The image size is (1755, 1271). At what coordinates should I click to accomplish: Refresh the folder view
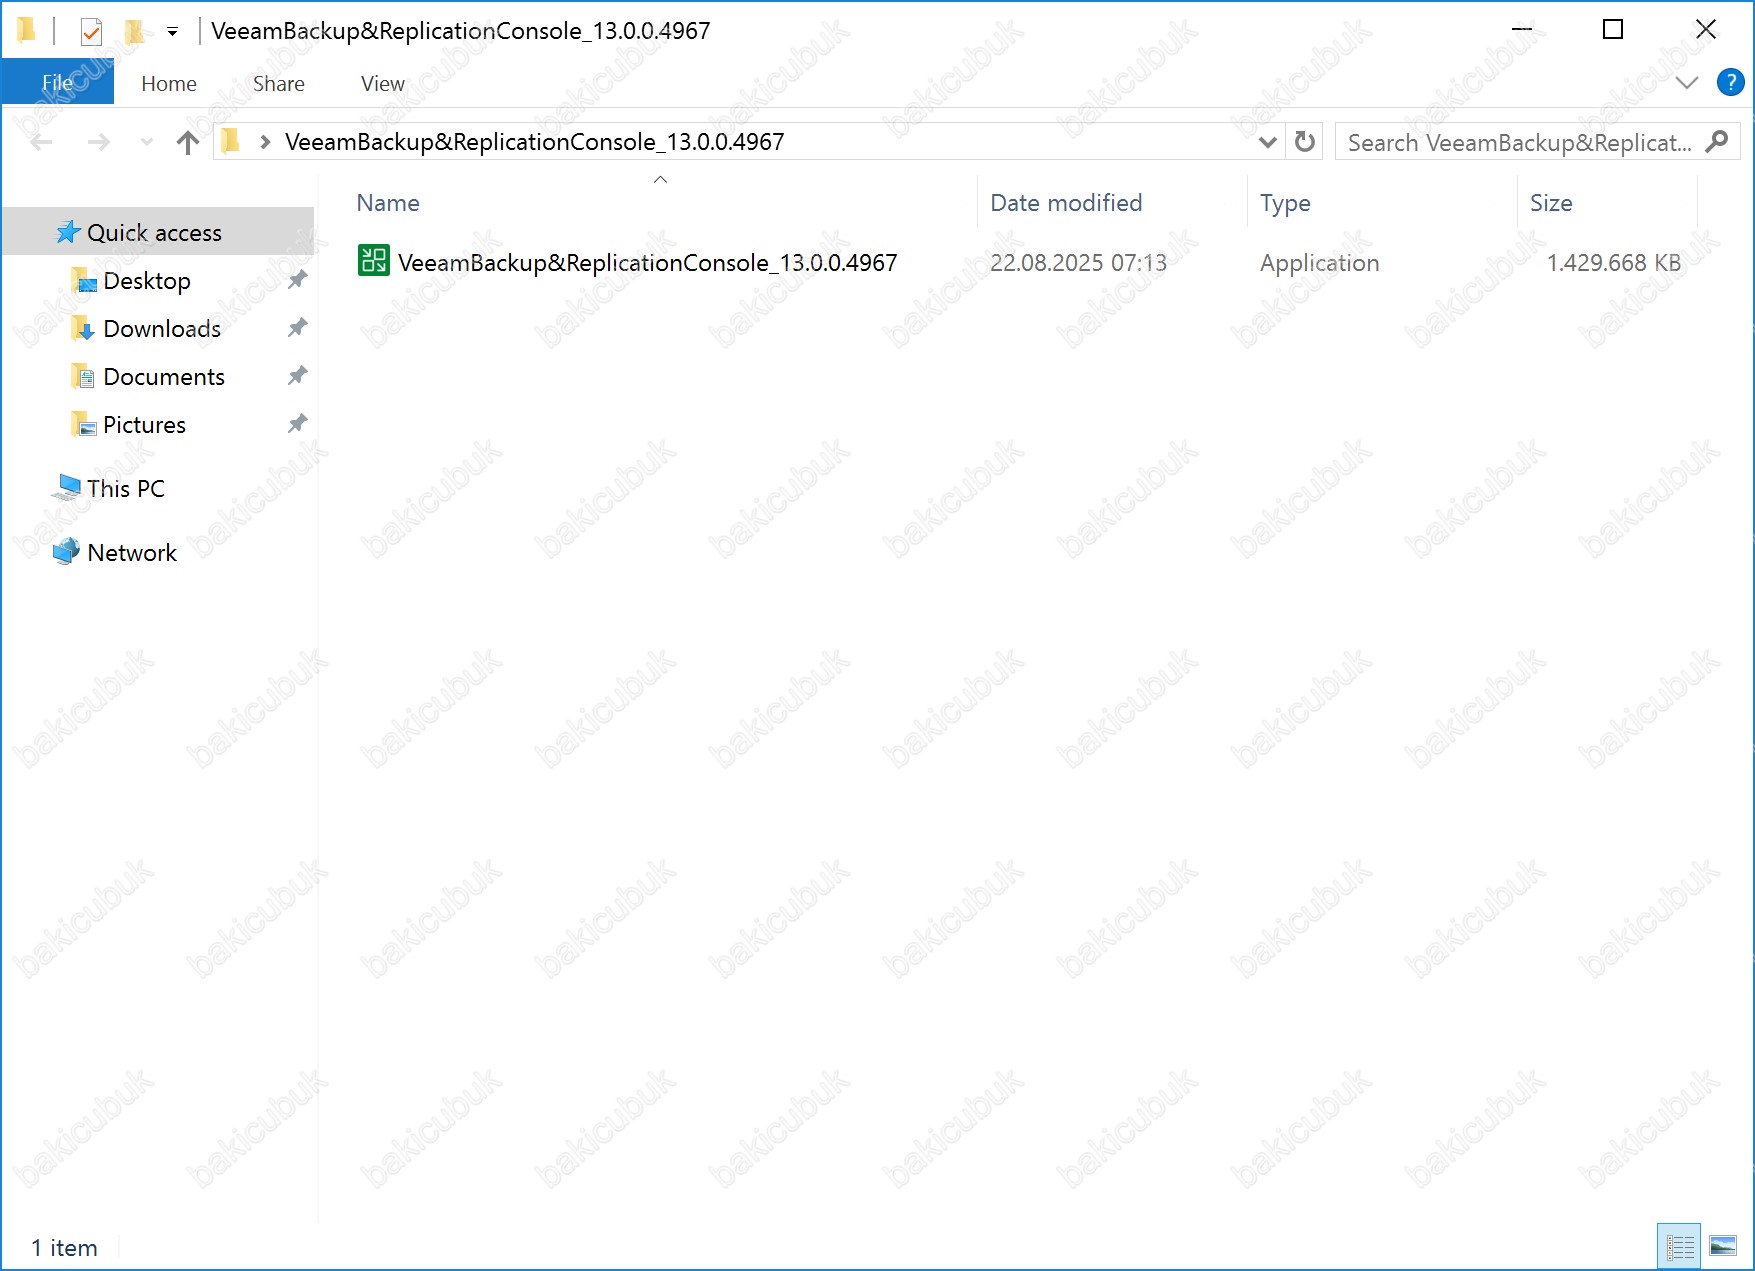coord(1304,142)
